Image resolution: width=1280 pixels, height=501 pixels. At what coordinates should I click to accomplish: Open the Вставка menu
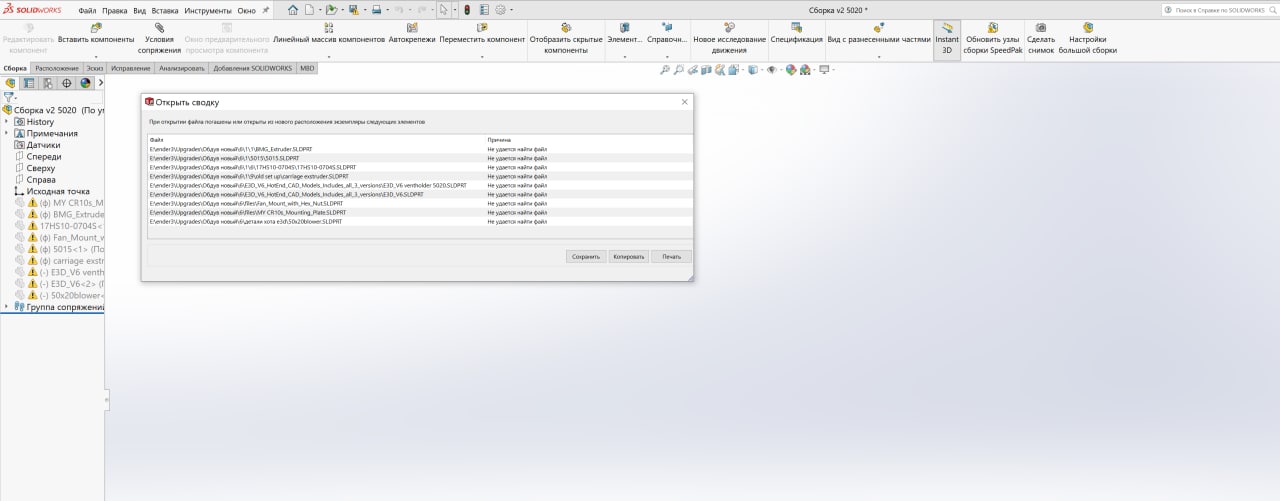click(x=165, y=10)
